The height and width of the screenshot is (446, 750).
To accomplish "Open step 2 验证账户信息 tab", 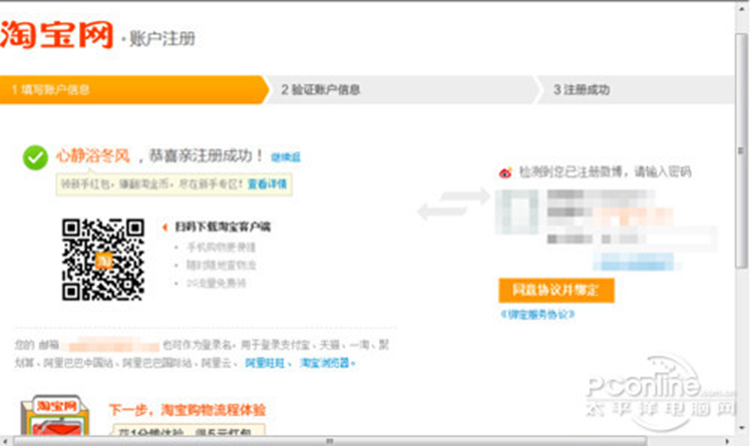I will pyautogui.click(x=402, y=89).
